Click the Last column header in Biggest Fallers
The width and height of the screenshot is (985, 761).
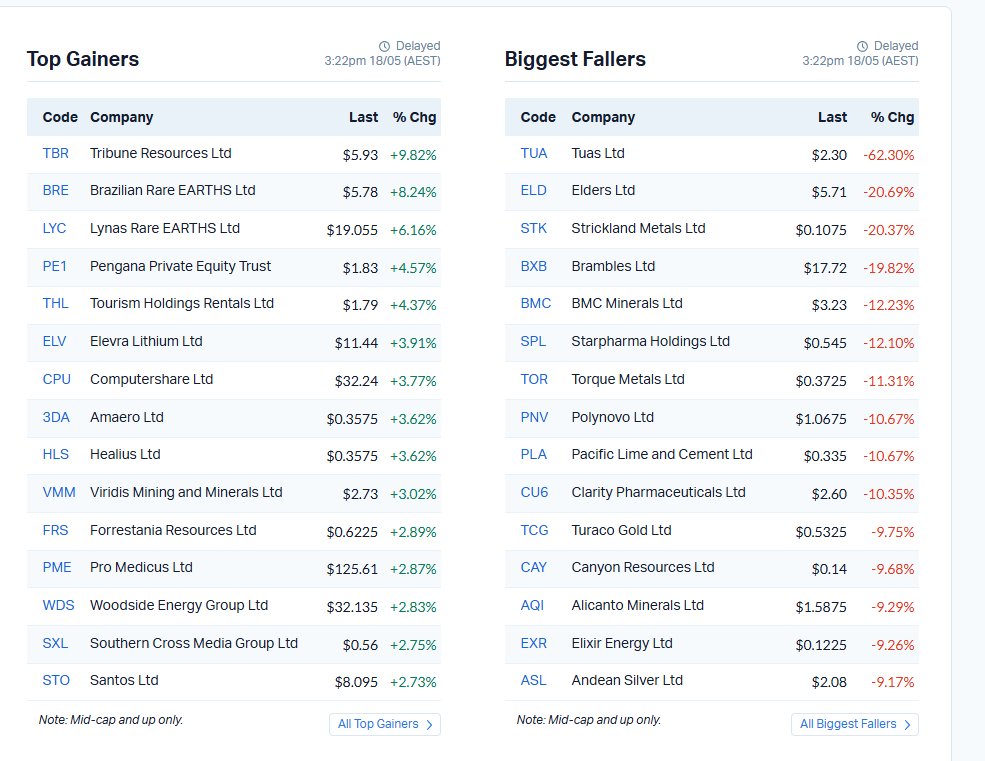tap(832, 118)
